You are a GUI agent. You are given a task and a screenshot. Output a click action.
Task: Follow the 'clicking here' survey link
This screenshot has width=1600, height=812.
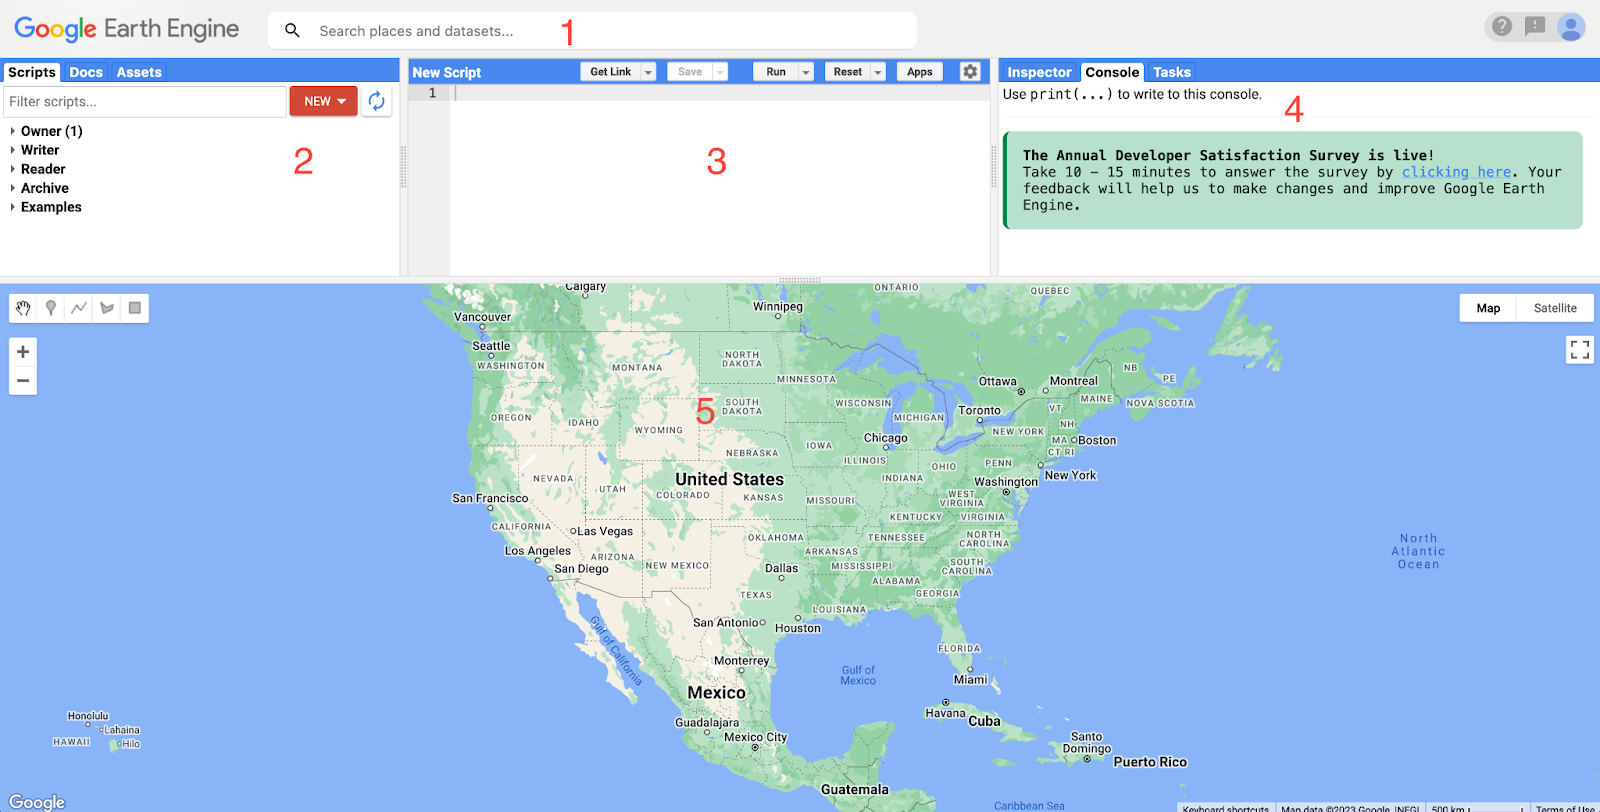click(1456, 172)
